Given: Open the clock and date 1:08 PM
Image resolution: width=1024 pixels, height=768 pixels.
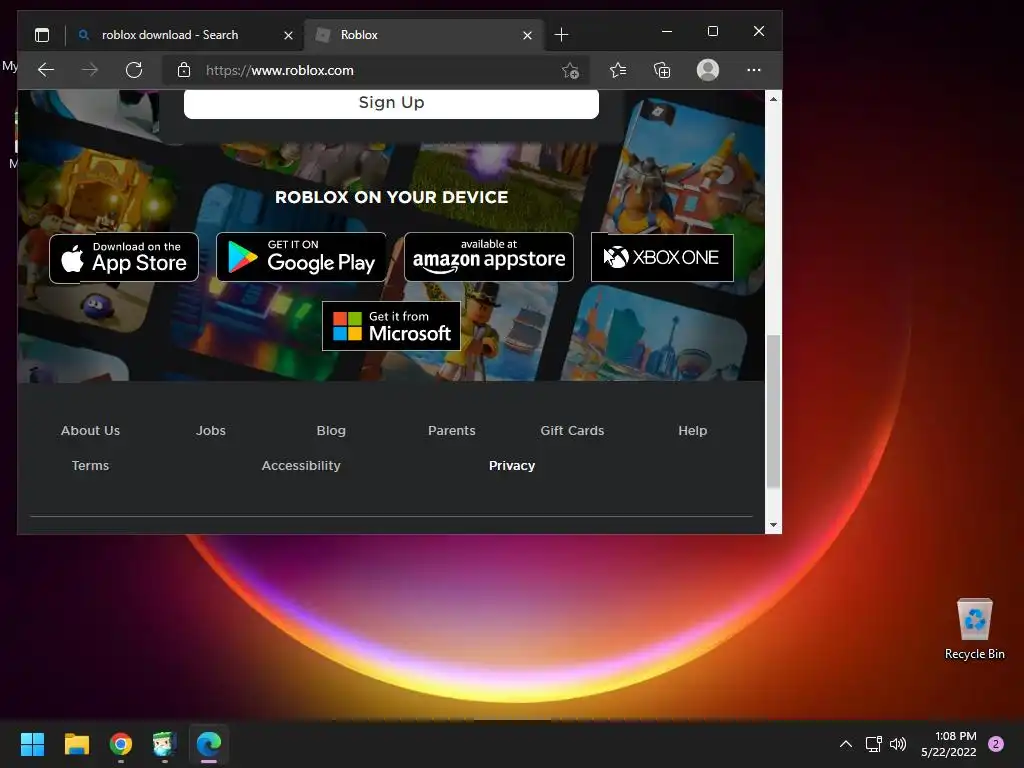Looking at the screenshot, I should point(949,744).
